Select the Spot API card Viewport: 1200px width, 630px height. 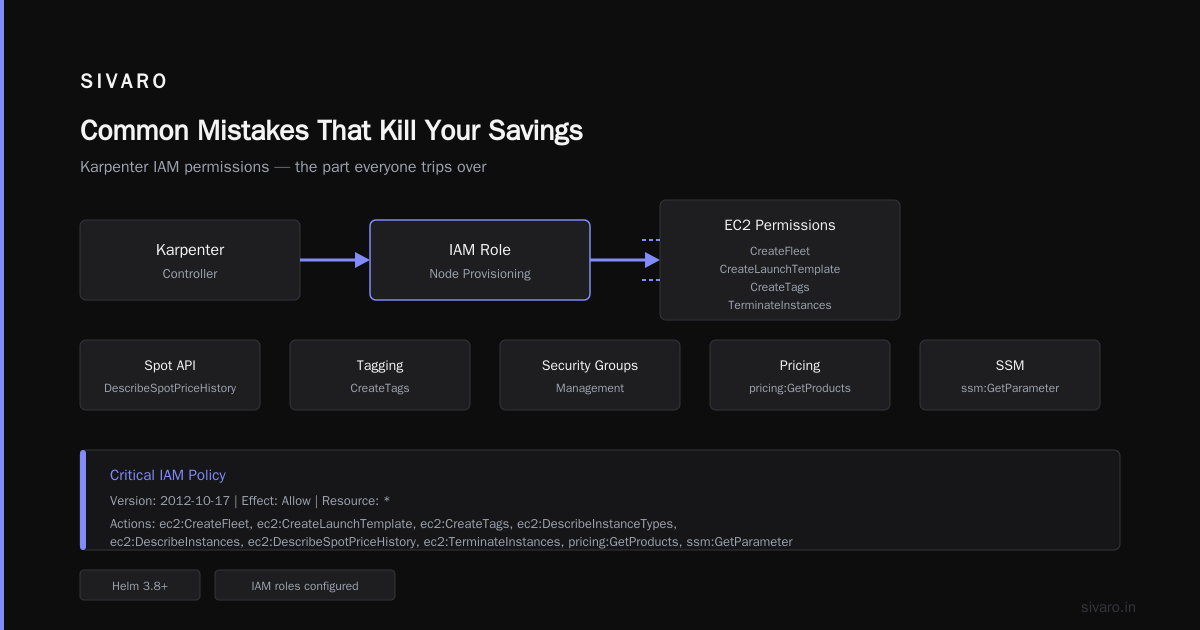[170, 375]
